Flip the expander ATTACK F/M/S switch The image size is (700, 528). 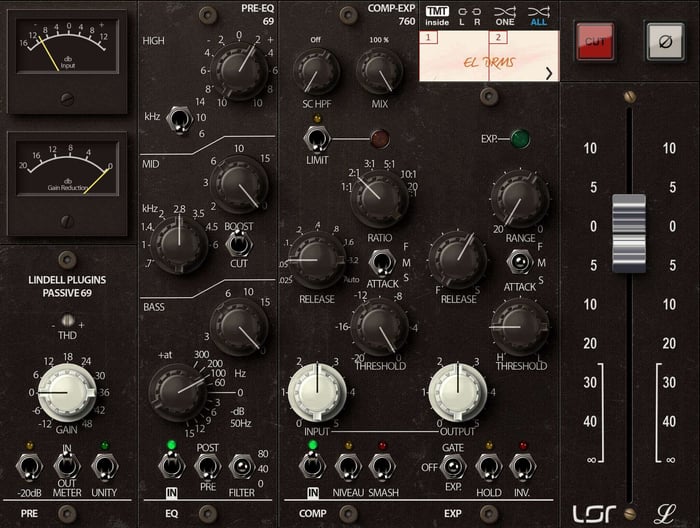point(520,262)
